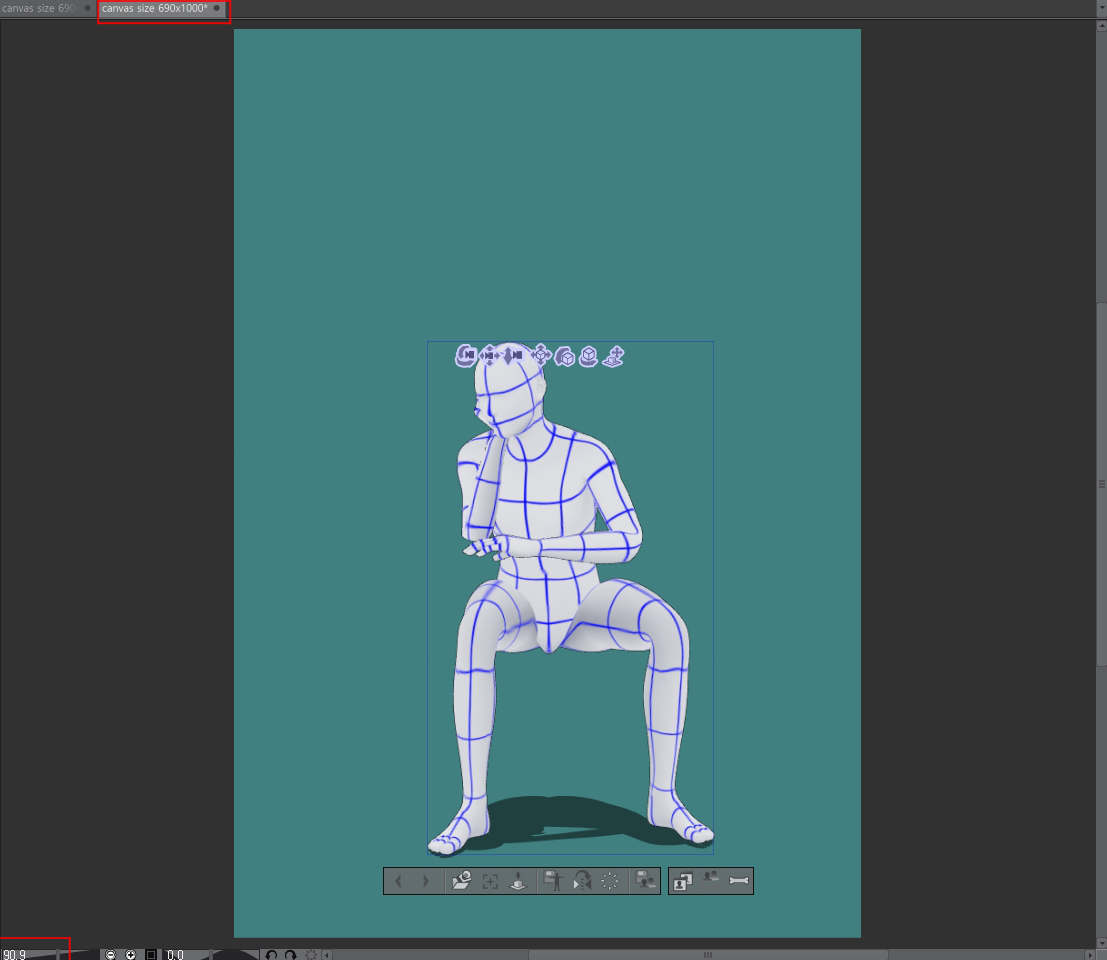Click register full body pose icon
The image size is (1107, 960).
[554, 881]
